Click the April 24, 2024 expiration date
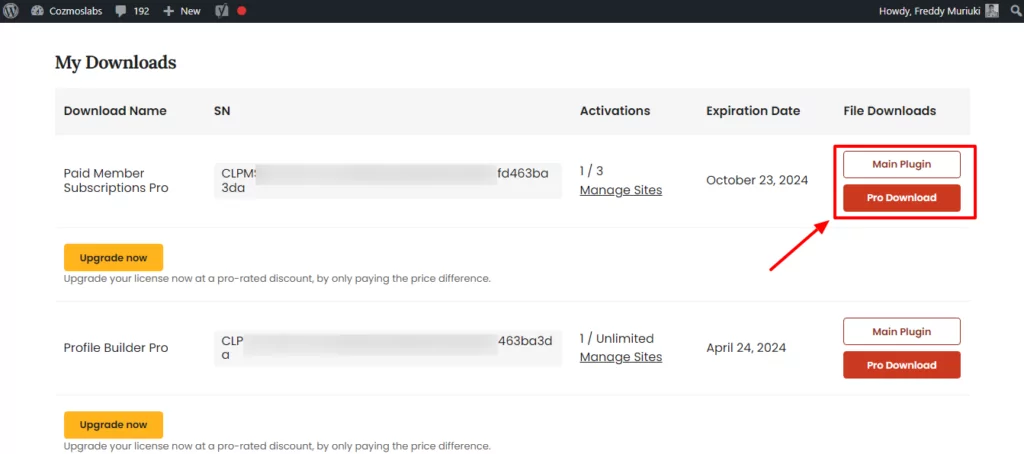 tap(746, 348)
